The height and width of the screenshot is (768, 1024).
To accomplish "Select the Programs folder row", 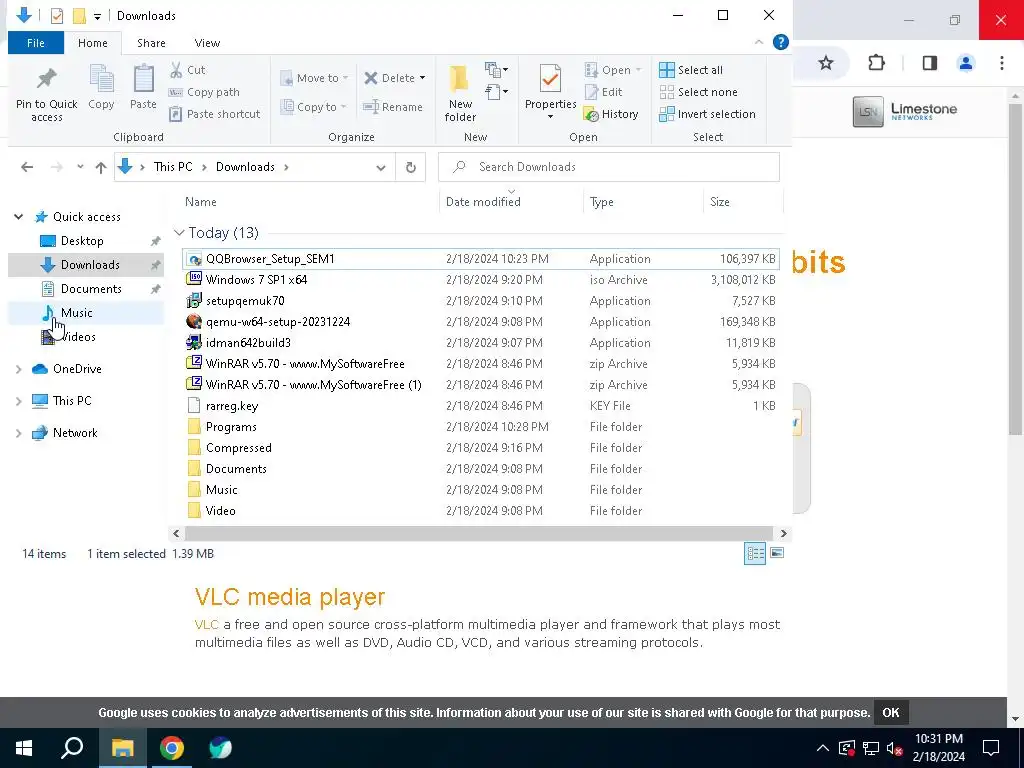I will [x=481, y=426].
